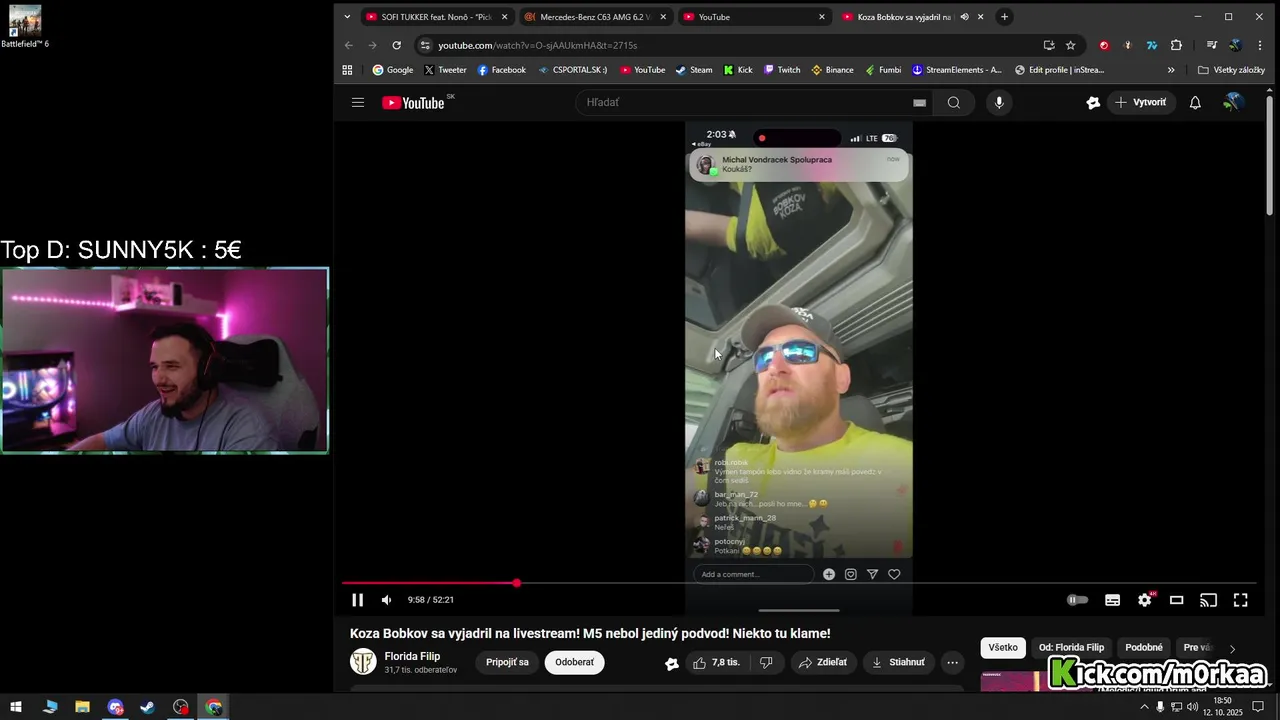The width and height of the screenshot is (1280, 720).
Task: Mute the video with the speaker icon
Action: [386, 600]
